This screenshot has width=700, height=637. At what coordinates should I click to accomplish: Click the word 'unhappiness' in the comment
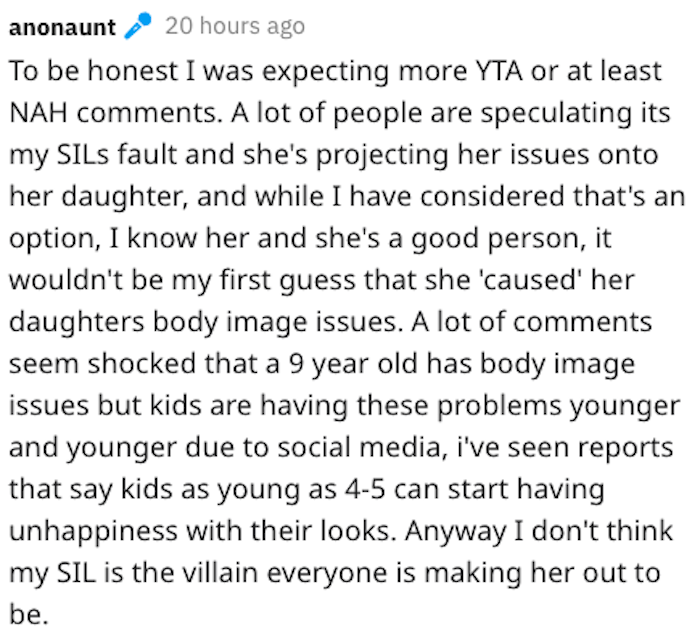[93, 531]
